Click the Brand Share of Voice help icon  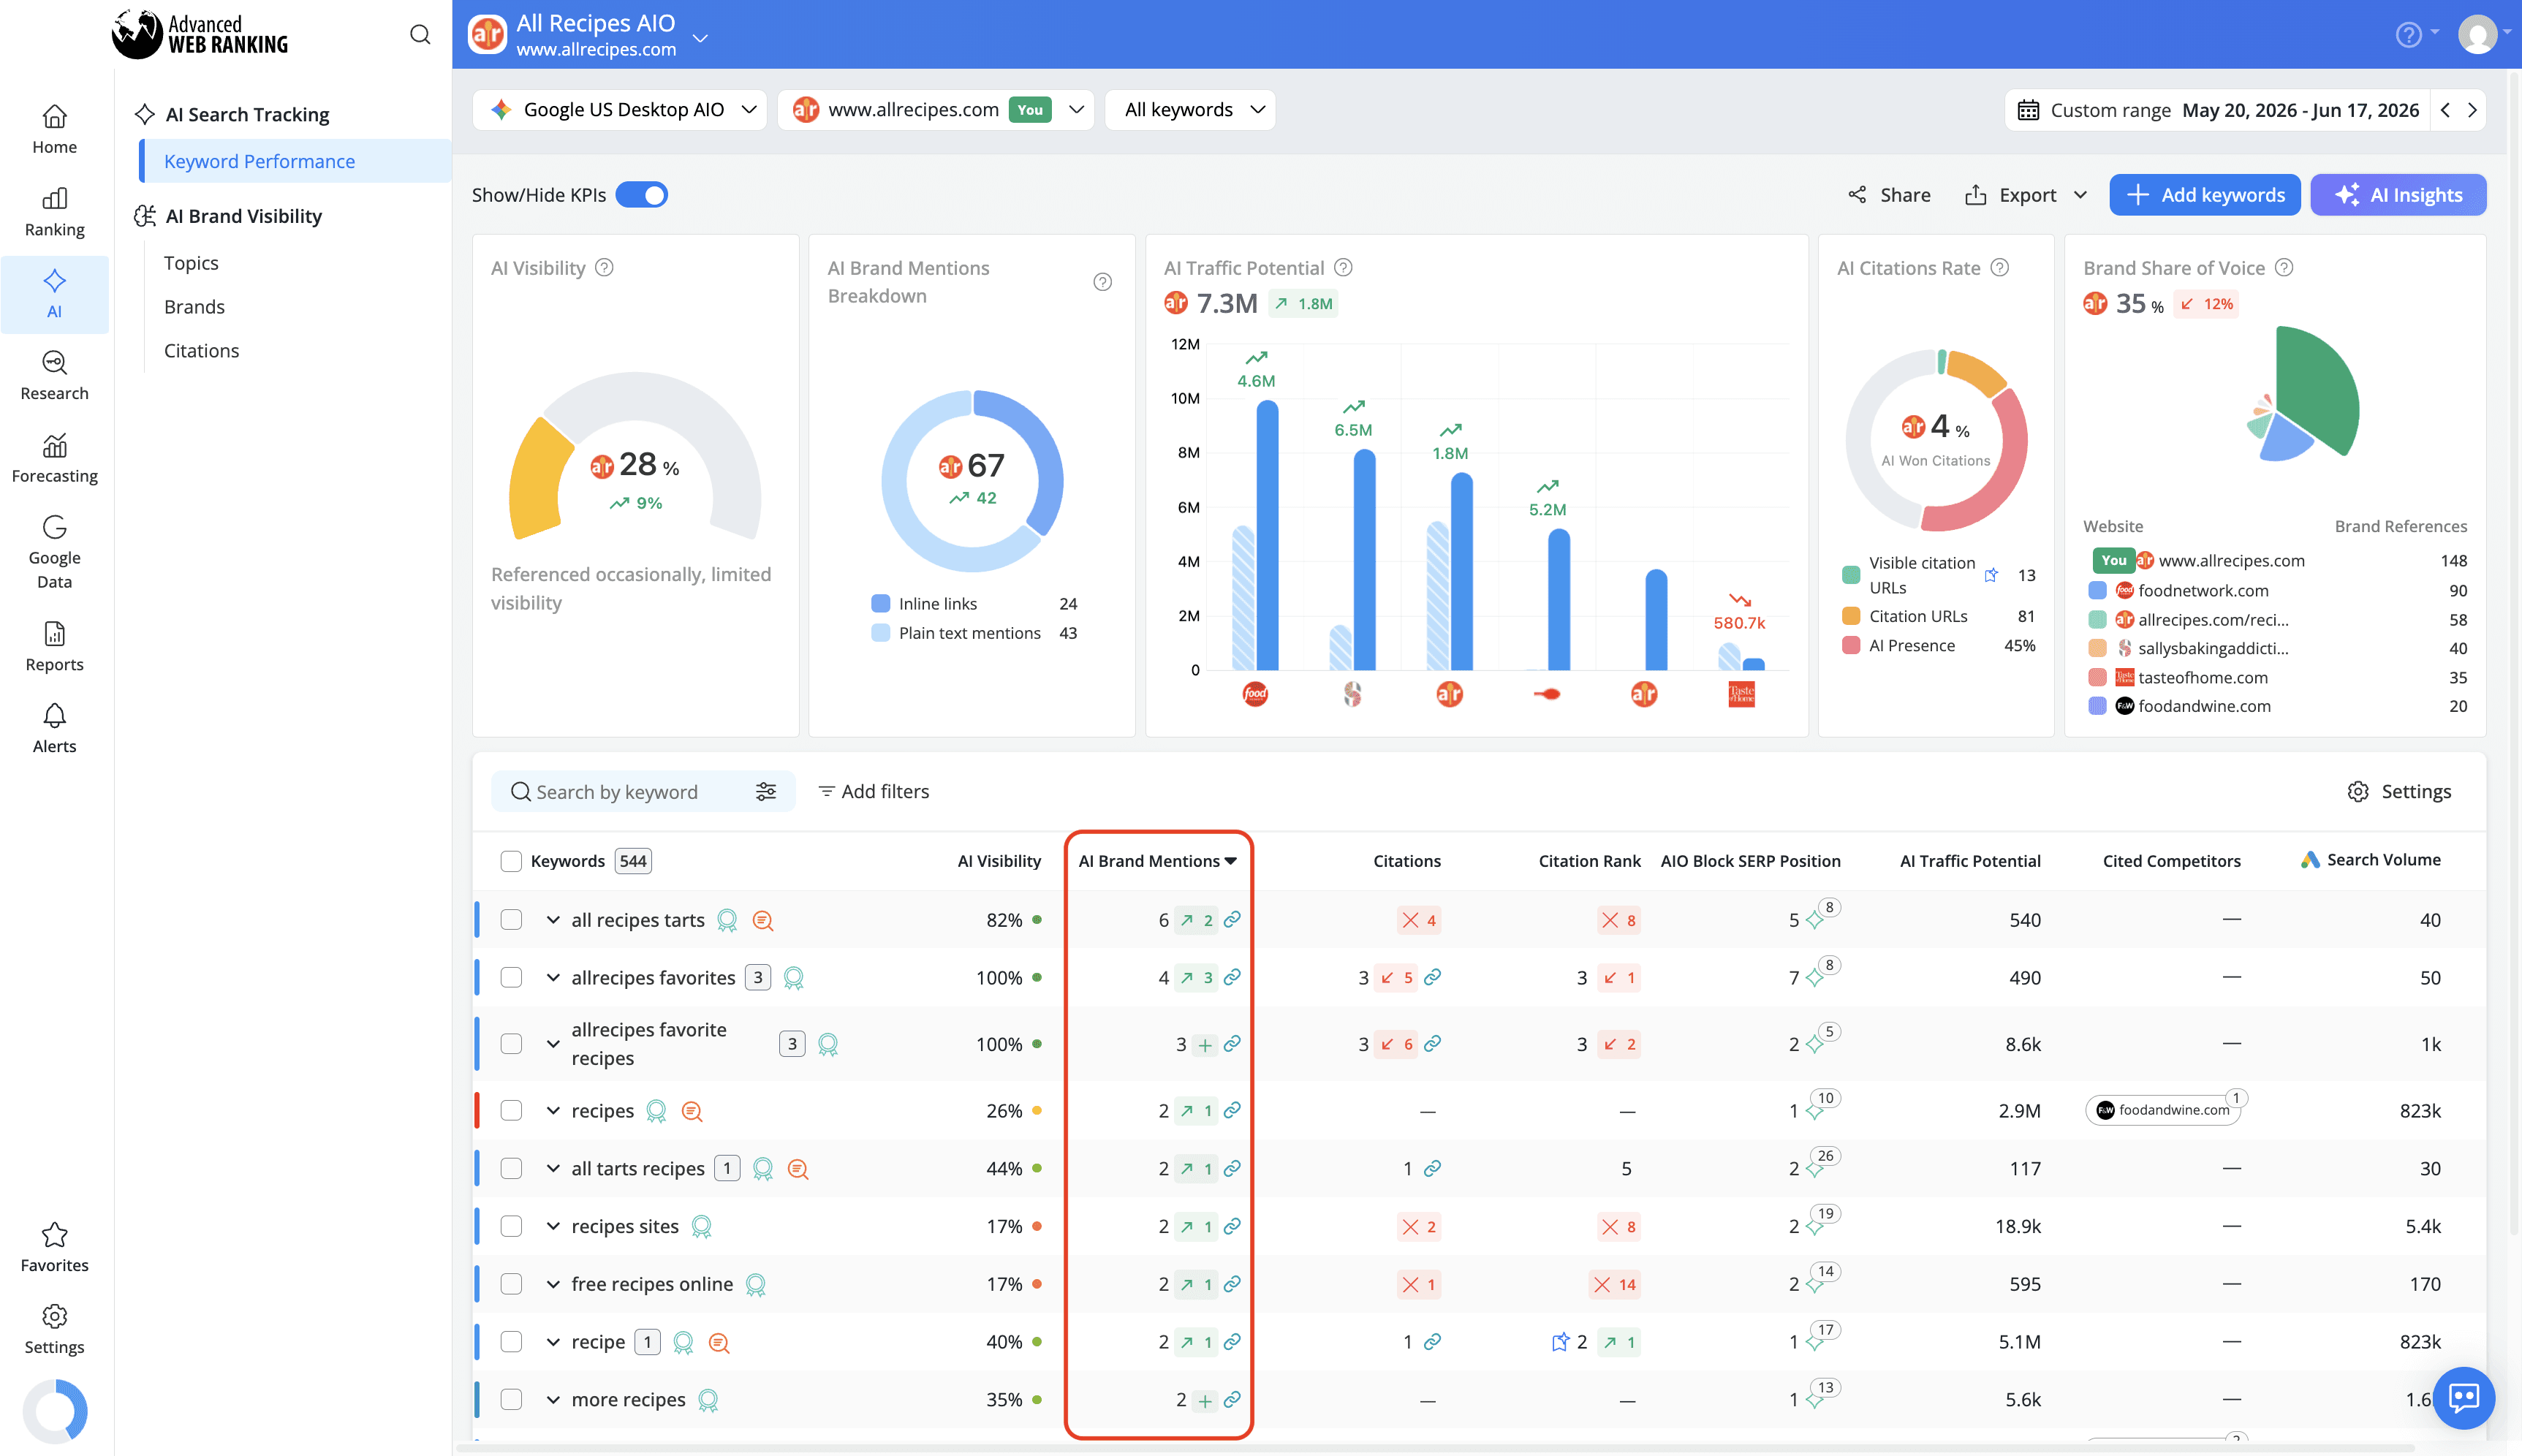point(2284,267)
